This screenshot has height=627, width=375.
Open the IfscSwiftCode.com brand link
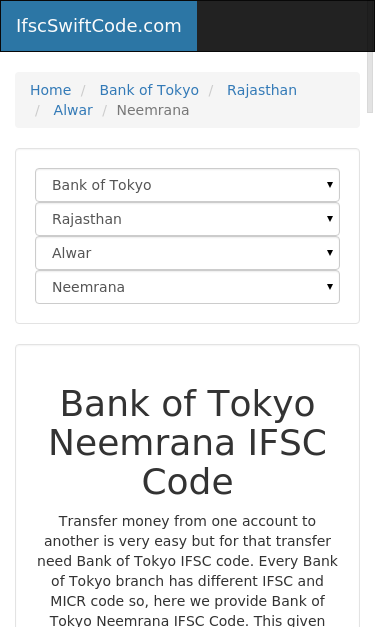click(99, 26)
